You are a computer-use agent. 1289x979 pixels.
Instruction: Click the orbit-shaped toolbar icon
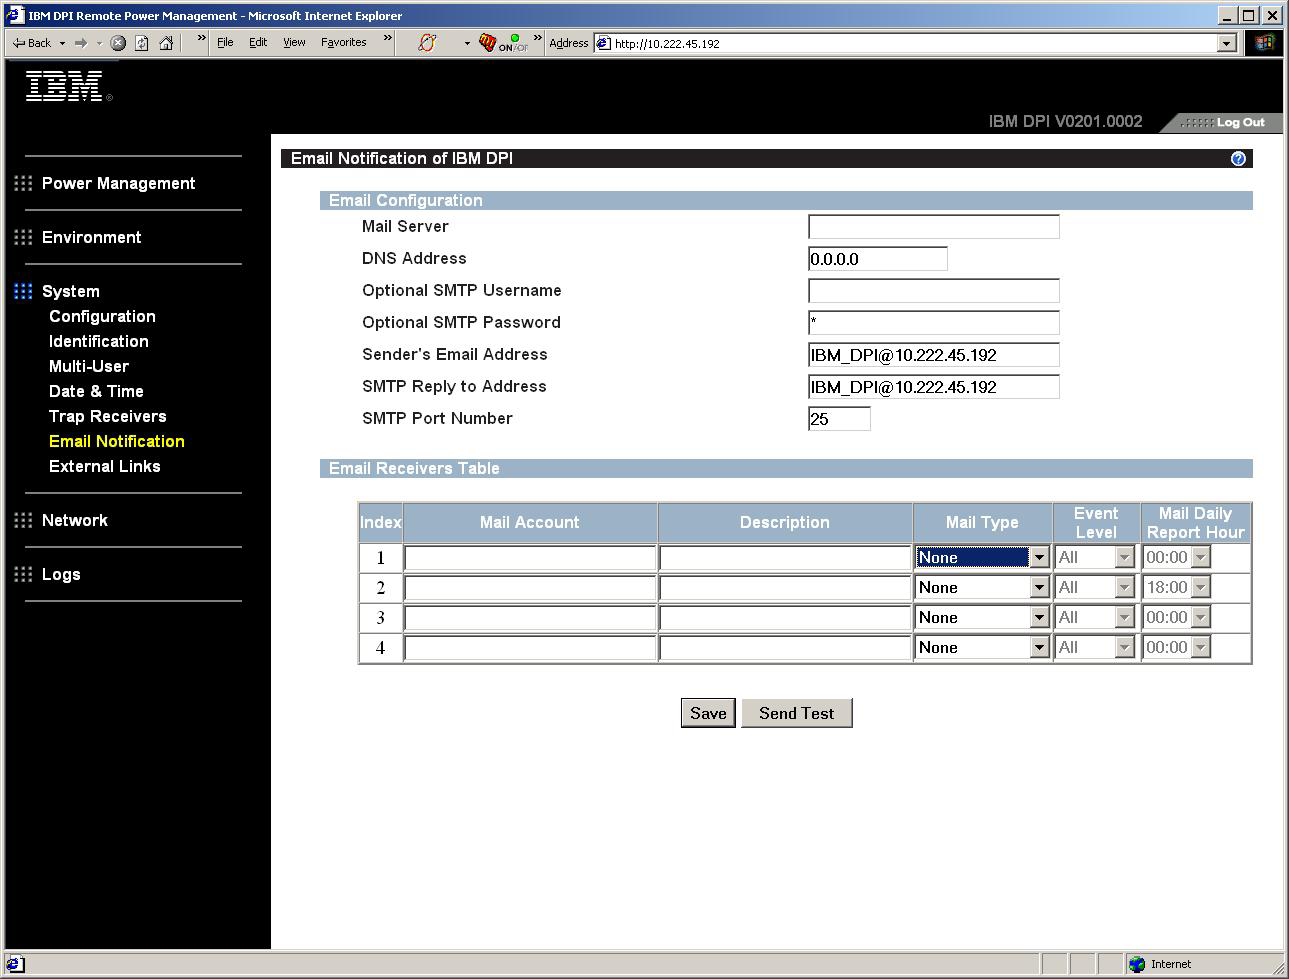pos(427,43)
